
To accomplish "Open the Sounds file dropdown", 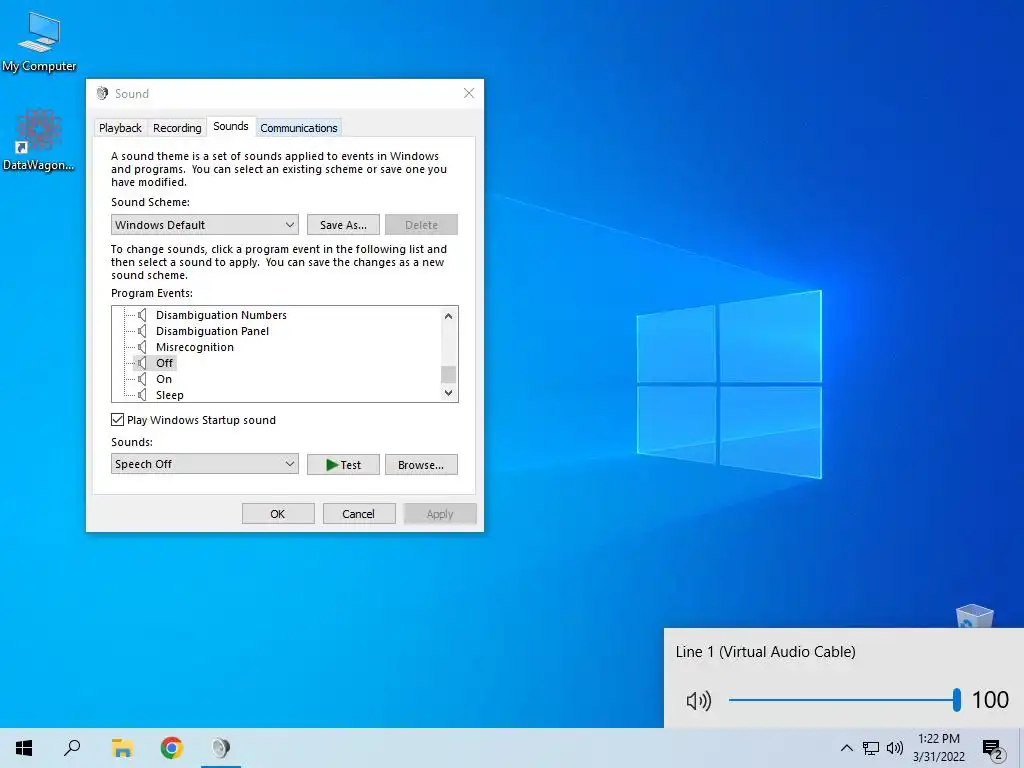I will 204,464.
